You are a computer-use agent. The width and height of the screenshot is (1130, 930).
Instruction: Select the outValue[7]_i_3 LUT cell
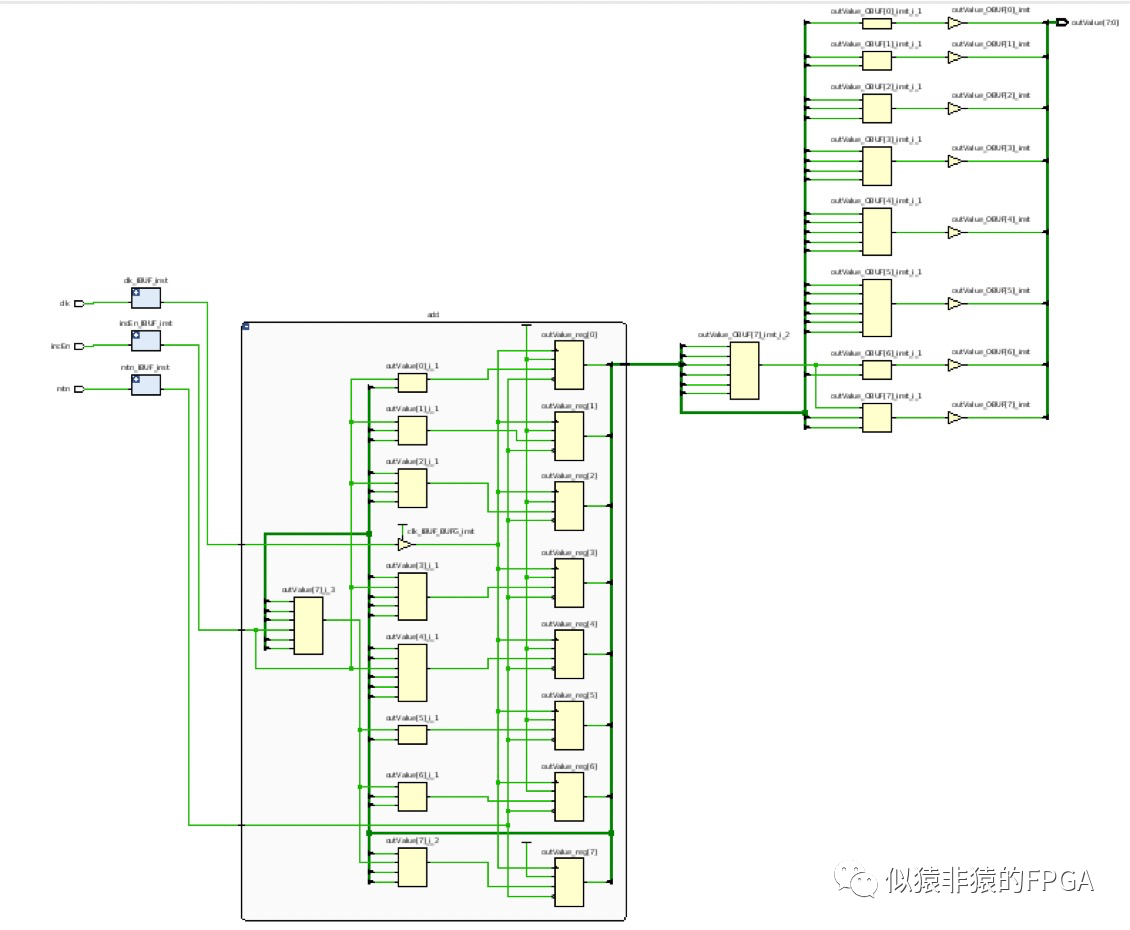pos(307,625)
